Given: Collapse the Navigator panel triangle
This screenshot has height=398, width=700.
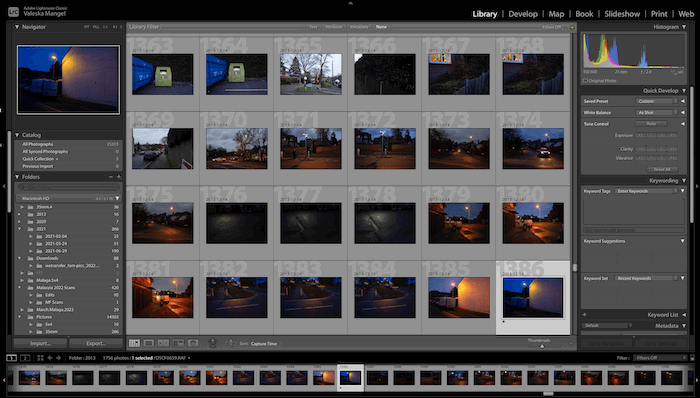Looking at the screenshot, I should tap(17, 27).
